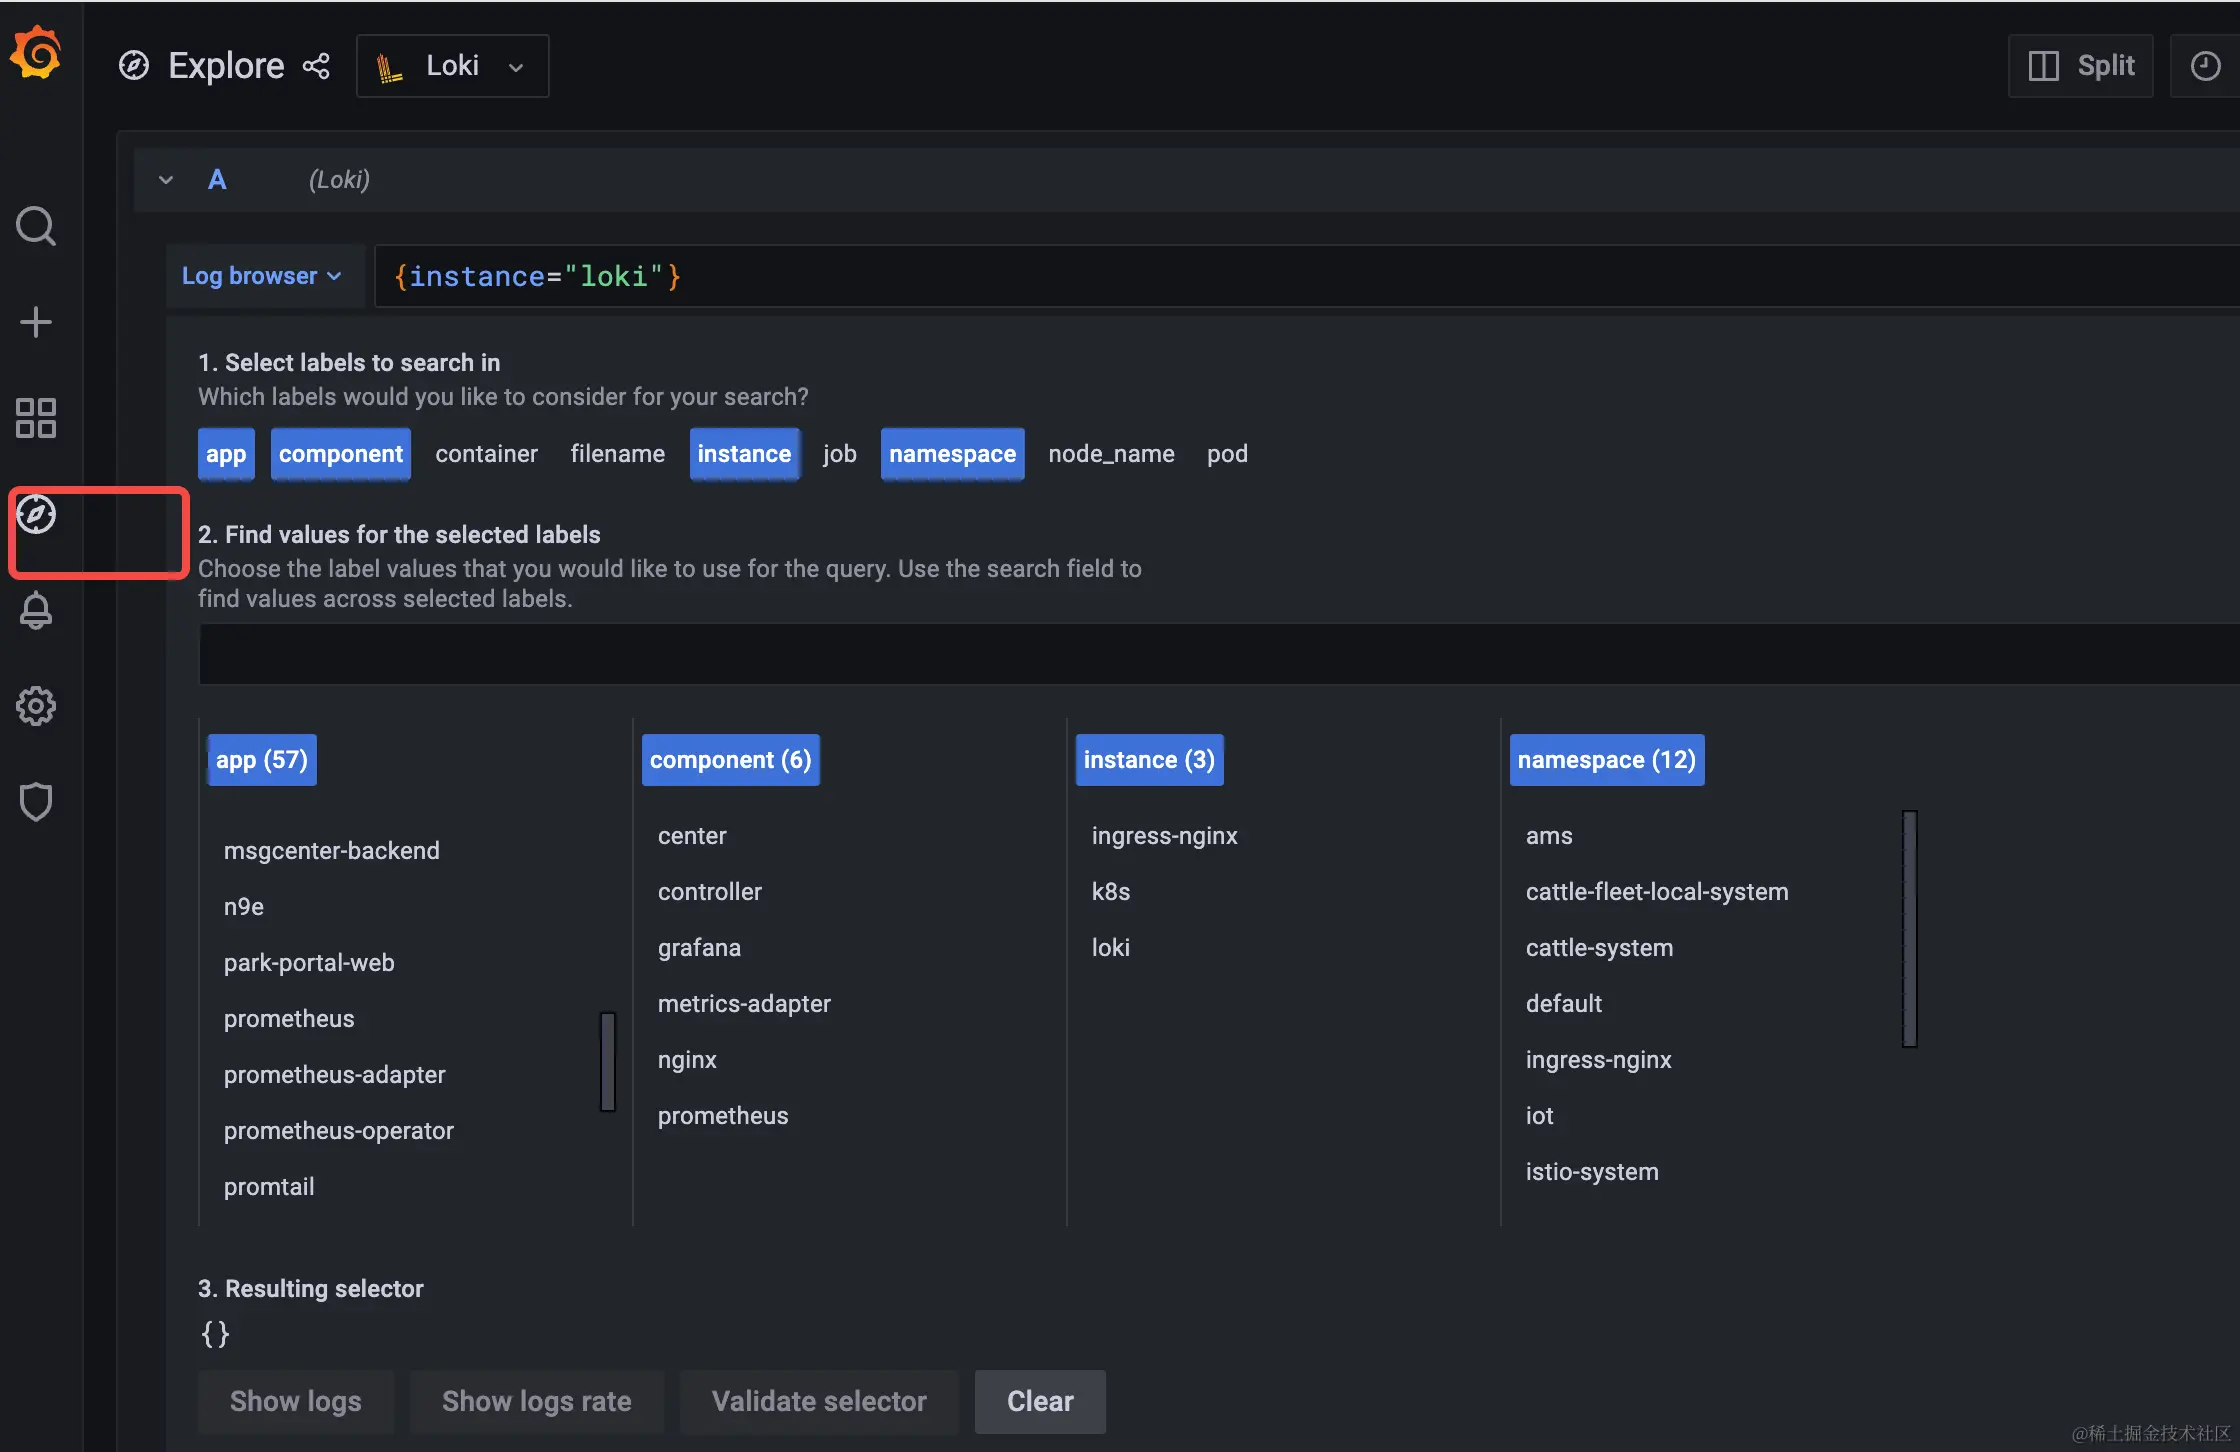Open the Create plus icon in sidebar
The height and width of the screenshot is (1452, 2240).
pyautogui.click(x=36, y=322)
